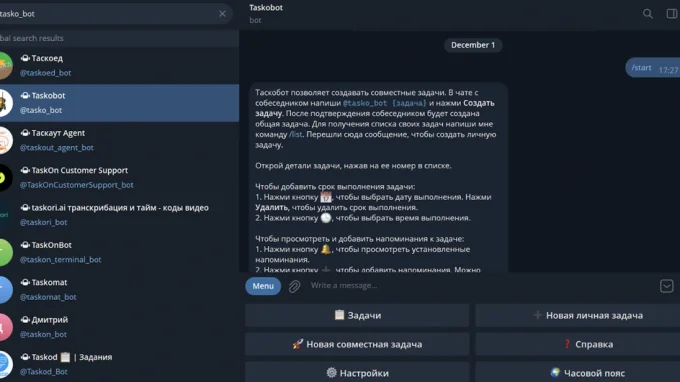The height and width of the screenshot is (382, 680).
Task: Open search in chat magnifier icon
Action: tap(647, 14)
